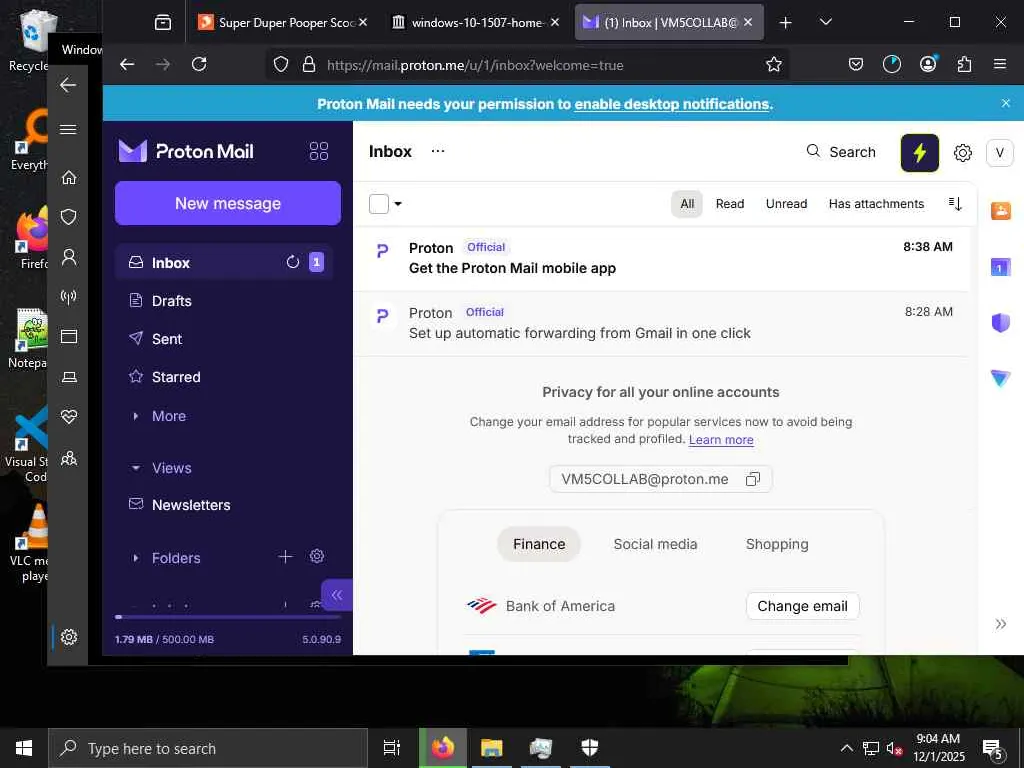
Task: Open Get the Proton Mail mobile app email
Action: coord(661,258)
